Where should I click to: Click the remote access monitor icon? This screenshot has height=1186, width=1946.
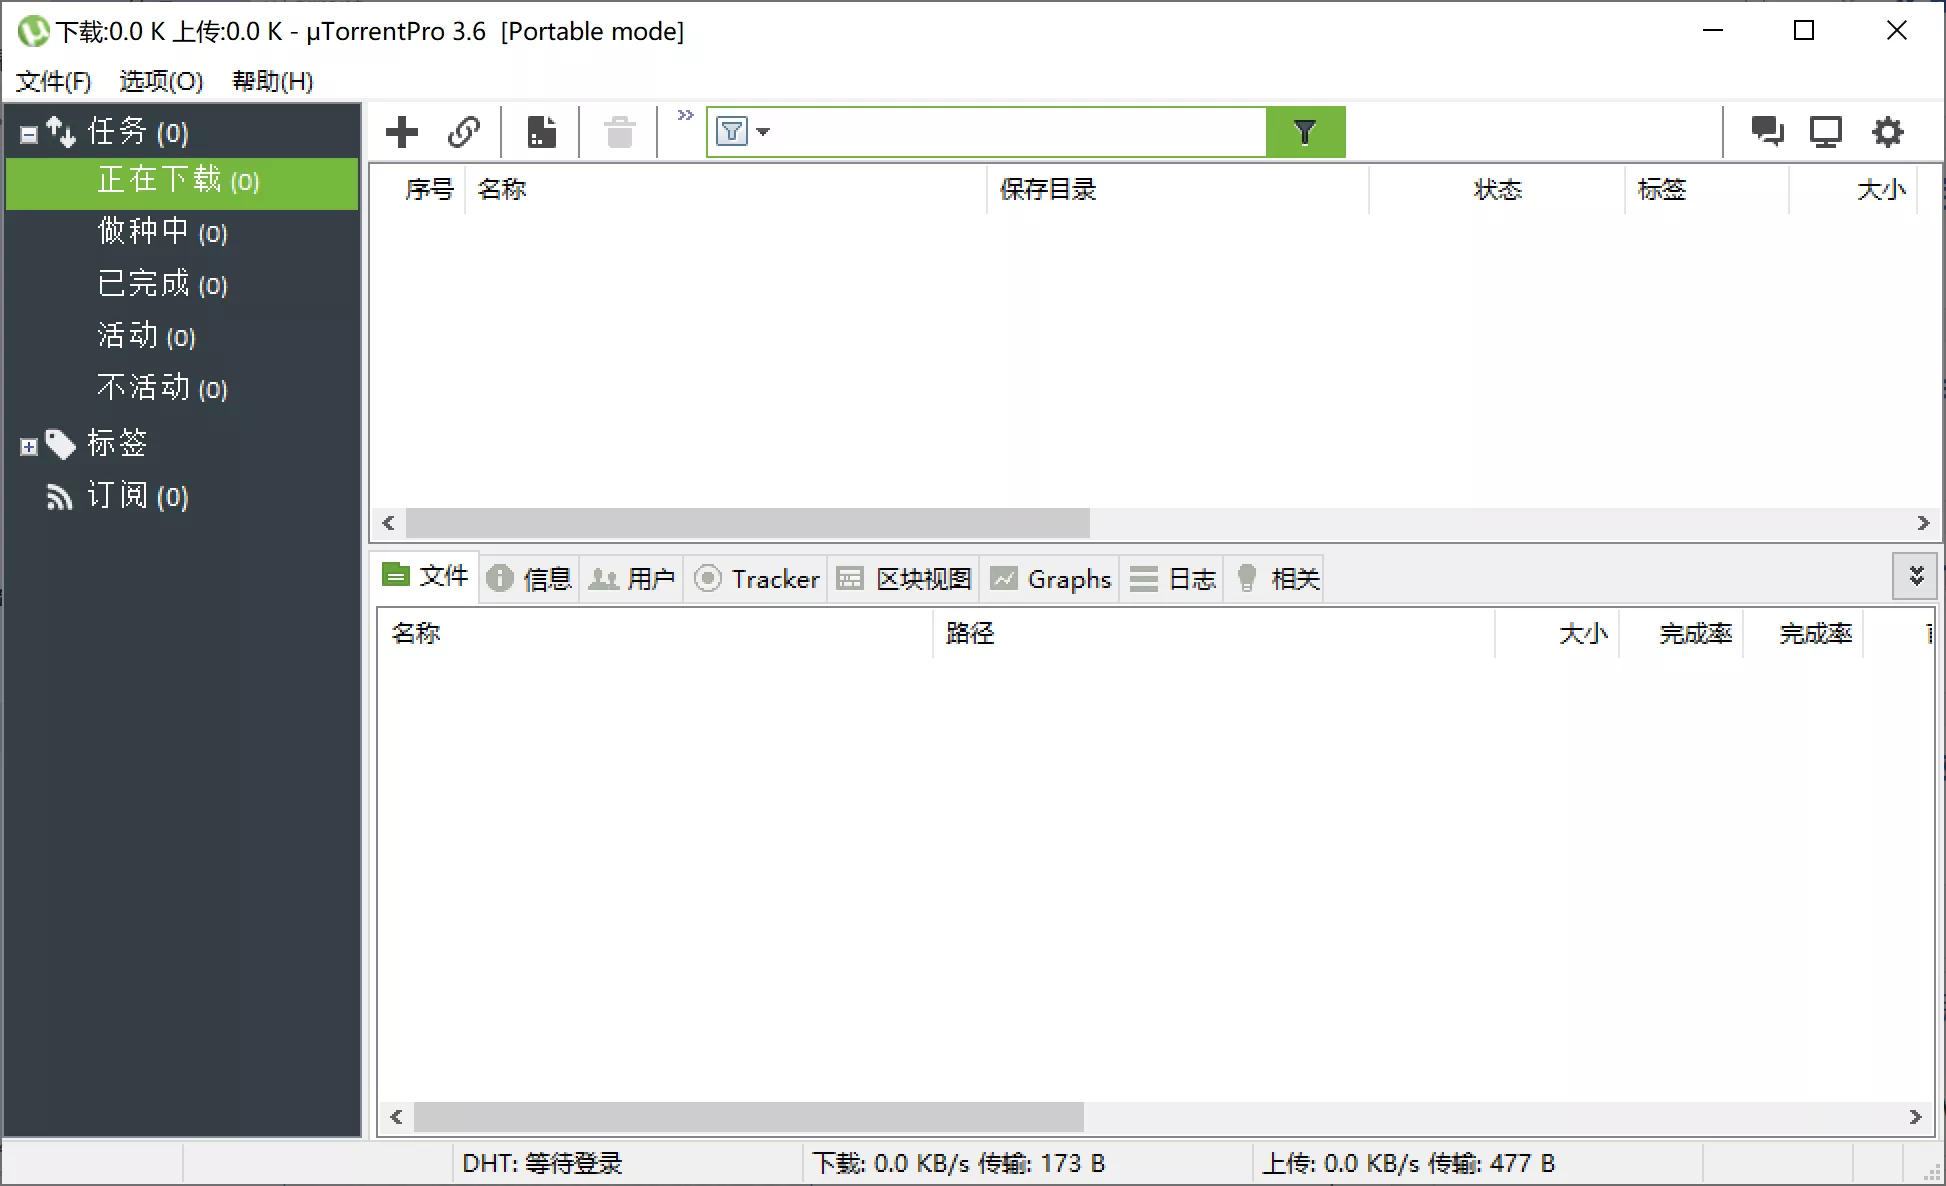point(1826,131)
